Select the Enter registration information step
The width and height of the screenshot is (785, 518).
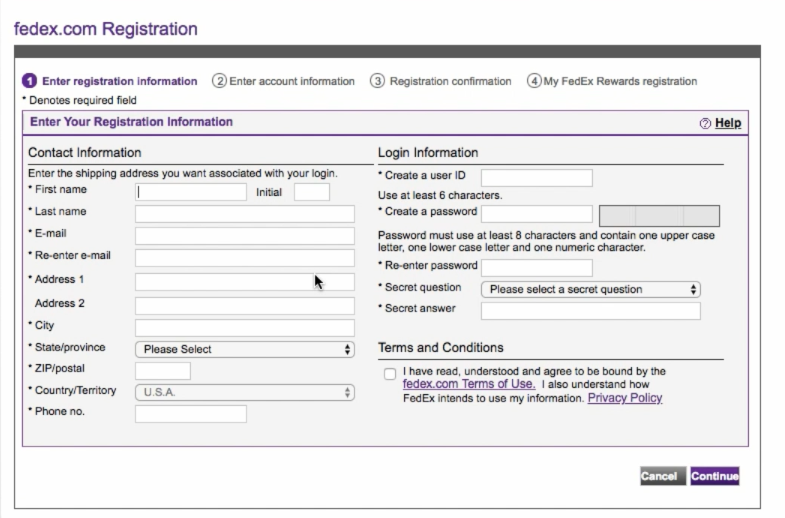[x=120, y=81]
